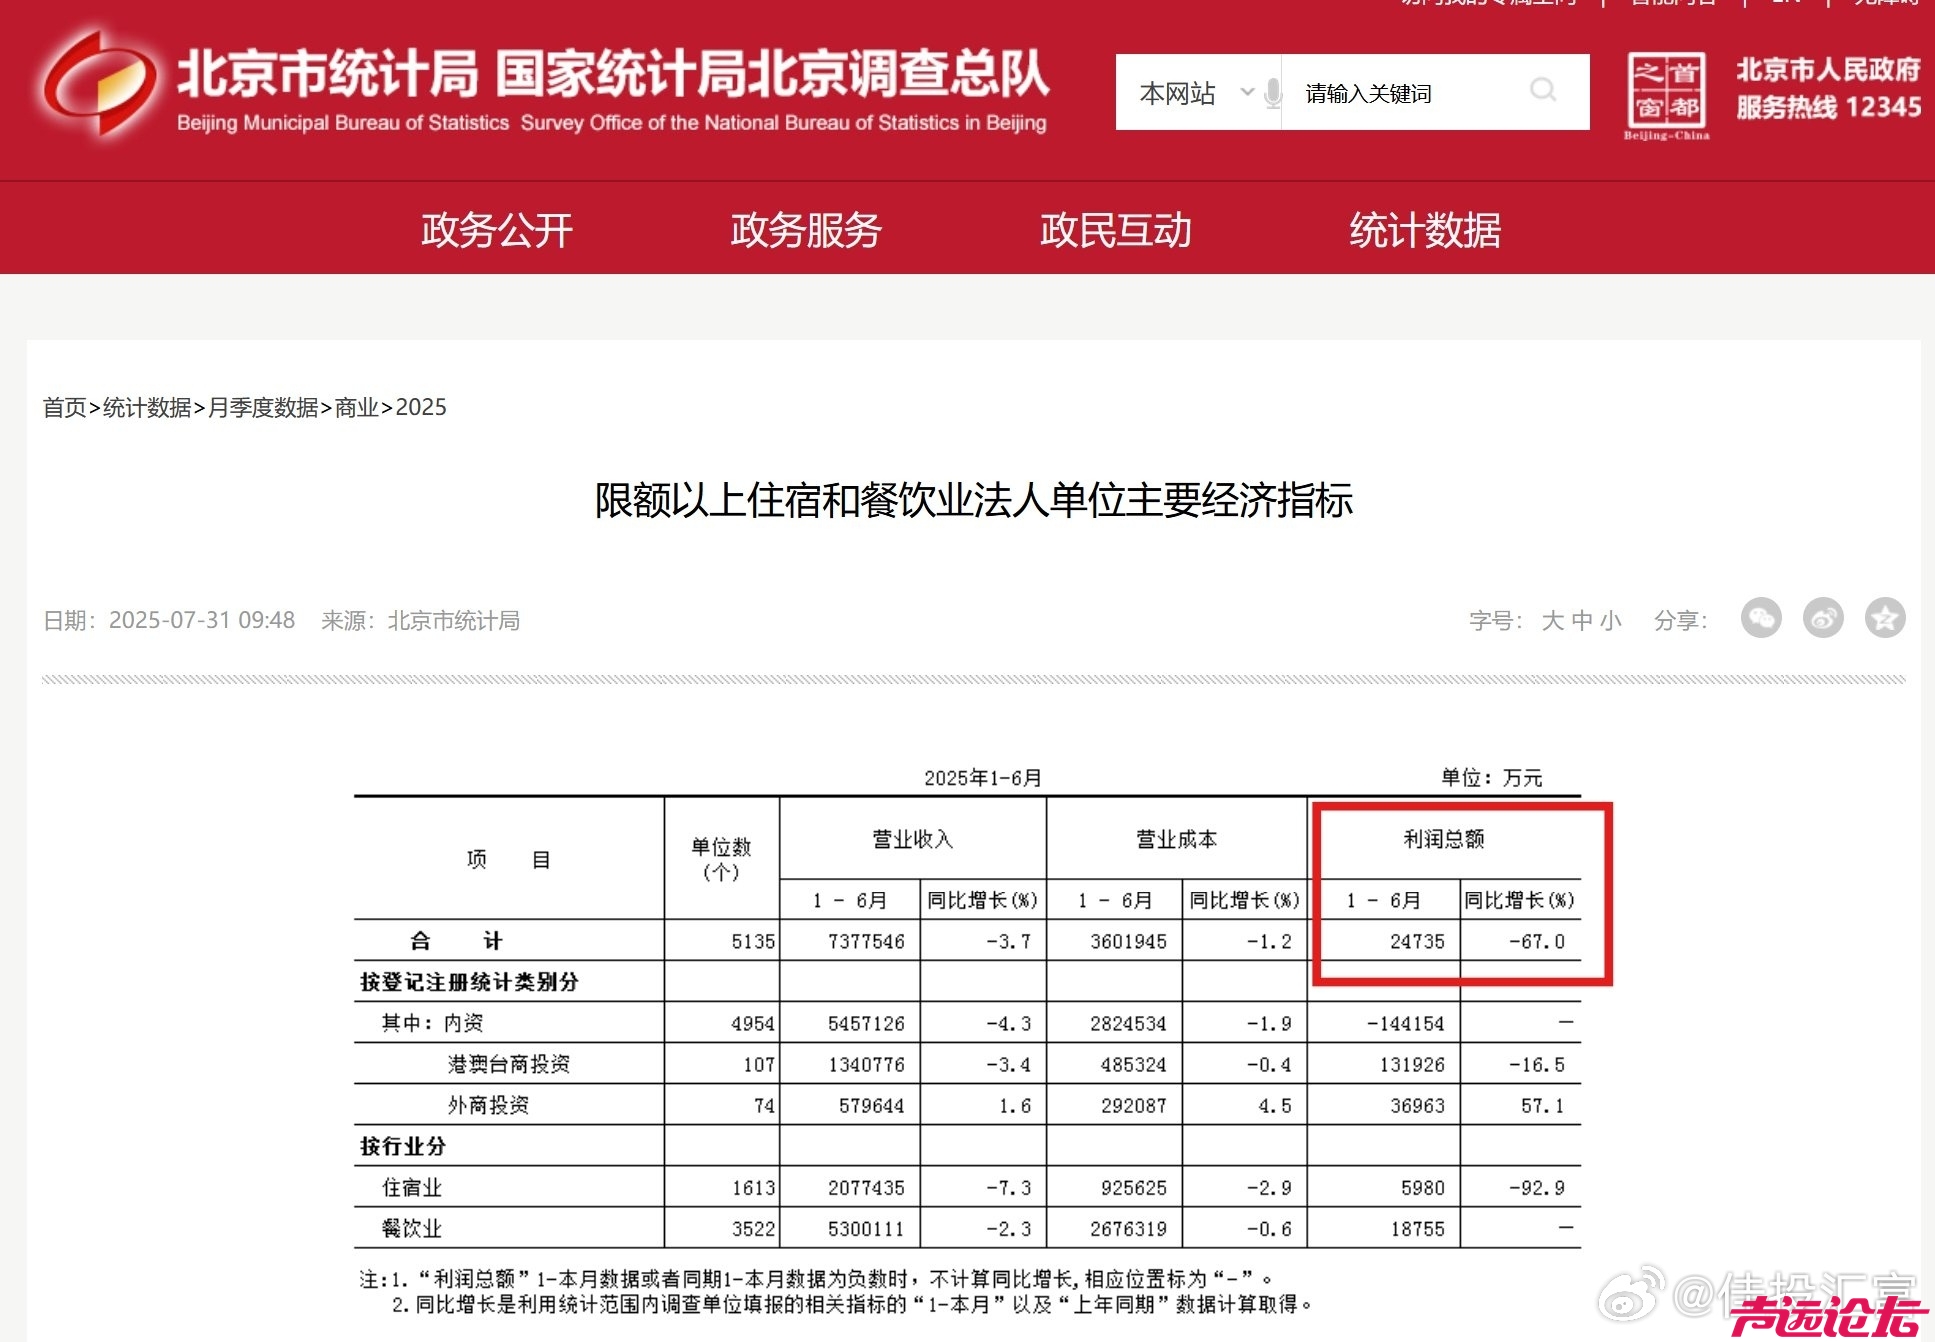The image size is (1935, 1342).
Task: Set font size to 大 (large)
Action: tap(1552, 621)
